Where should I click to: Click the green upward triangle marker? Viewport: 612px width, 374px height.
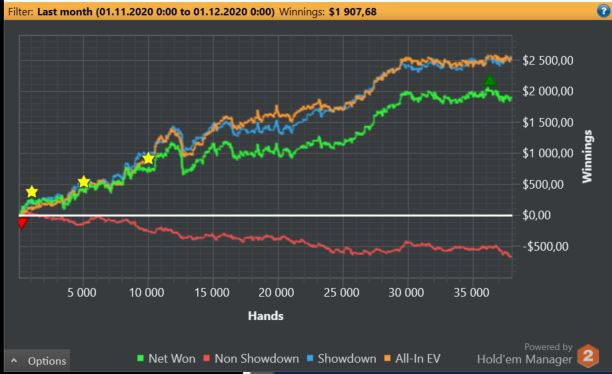click(x=490, y=80)
